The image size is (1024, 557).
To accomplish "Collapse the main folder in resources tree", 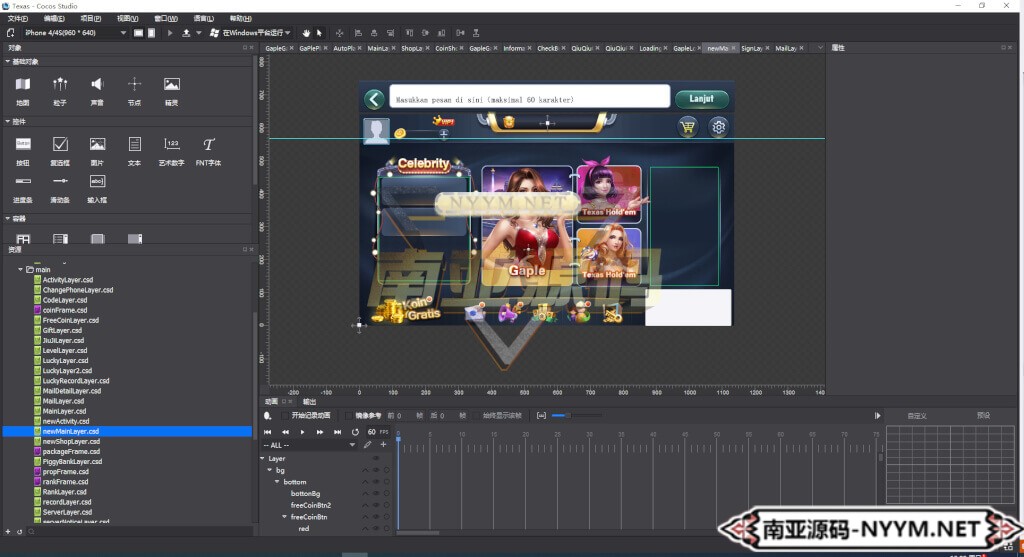I will 20,270.
